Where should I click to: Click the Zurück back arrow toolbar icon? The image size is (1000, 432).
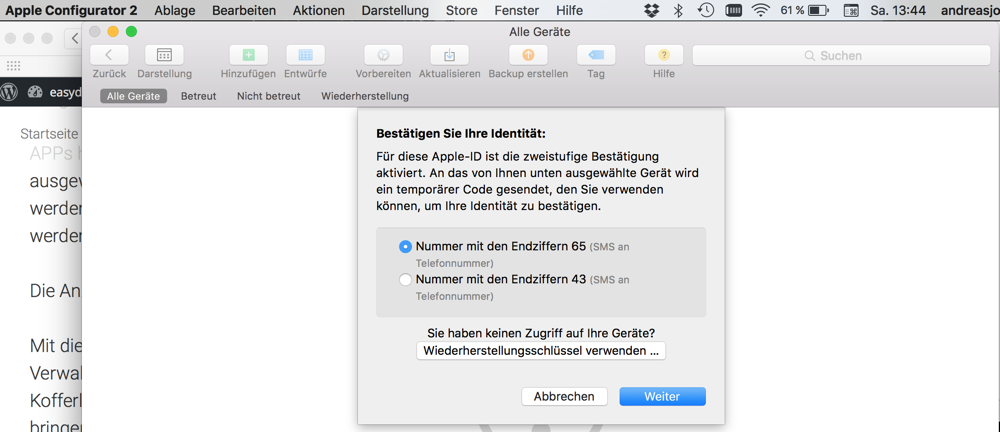click(109, 55)
